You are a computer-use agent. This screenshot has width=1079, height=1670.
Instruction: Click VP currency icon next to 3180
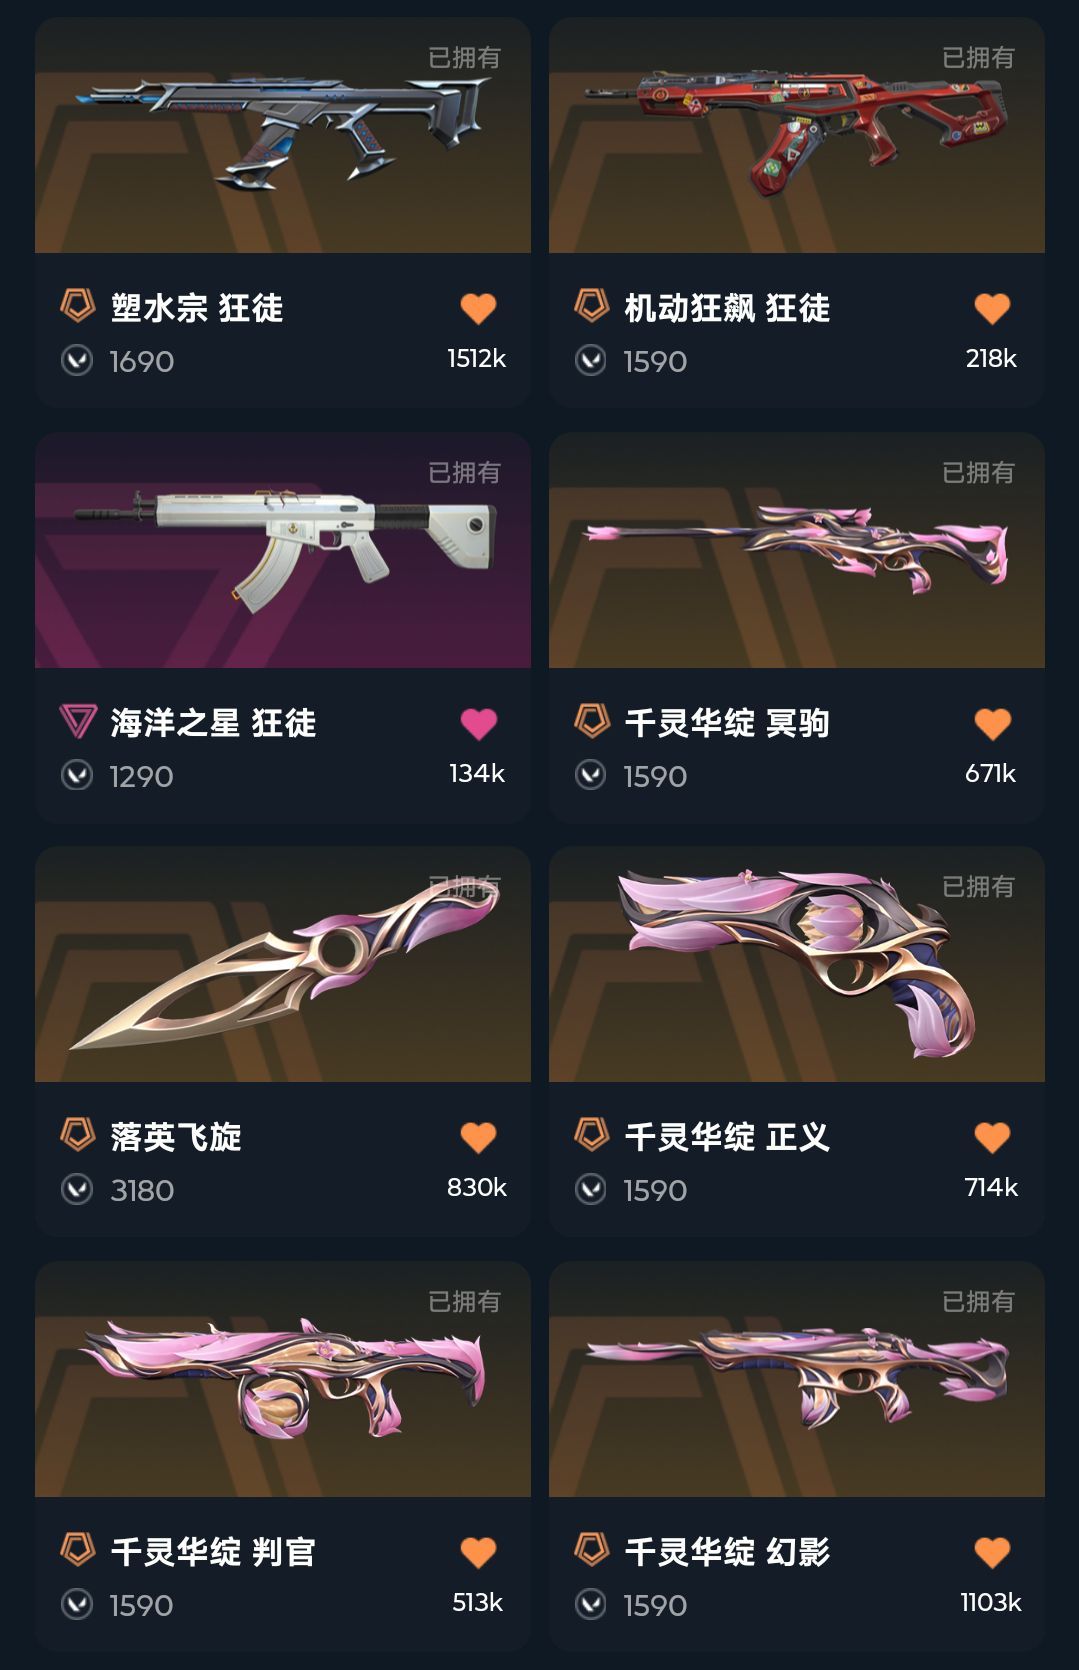tap(77, 1189)
